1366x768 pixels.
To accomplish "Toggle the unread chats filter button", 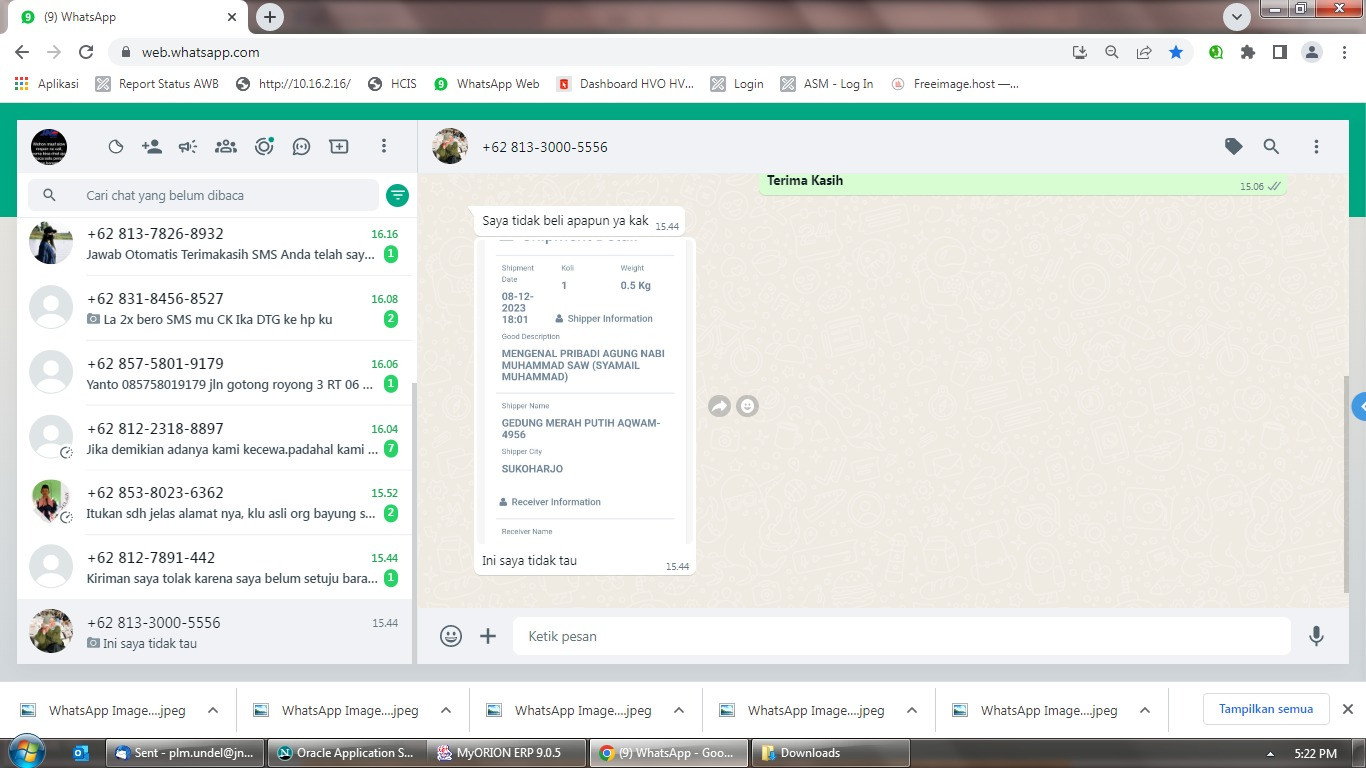I will [x=398, y=195].
